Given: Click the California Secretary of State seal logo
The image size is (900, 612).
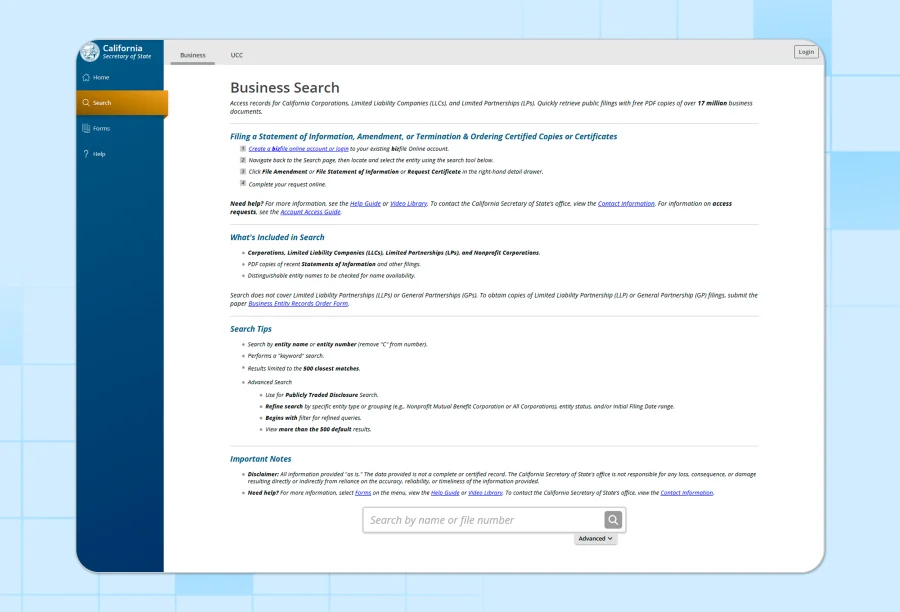Looking at the screenshot, I should 89,52.
